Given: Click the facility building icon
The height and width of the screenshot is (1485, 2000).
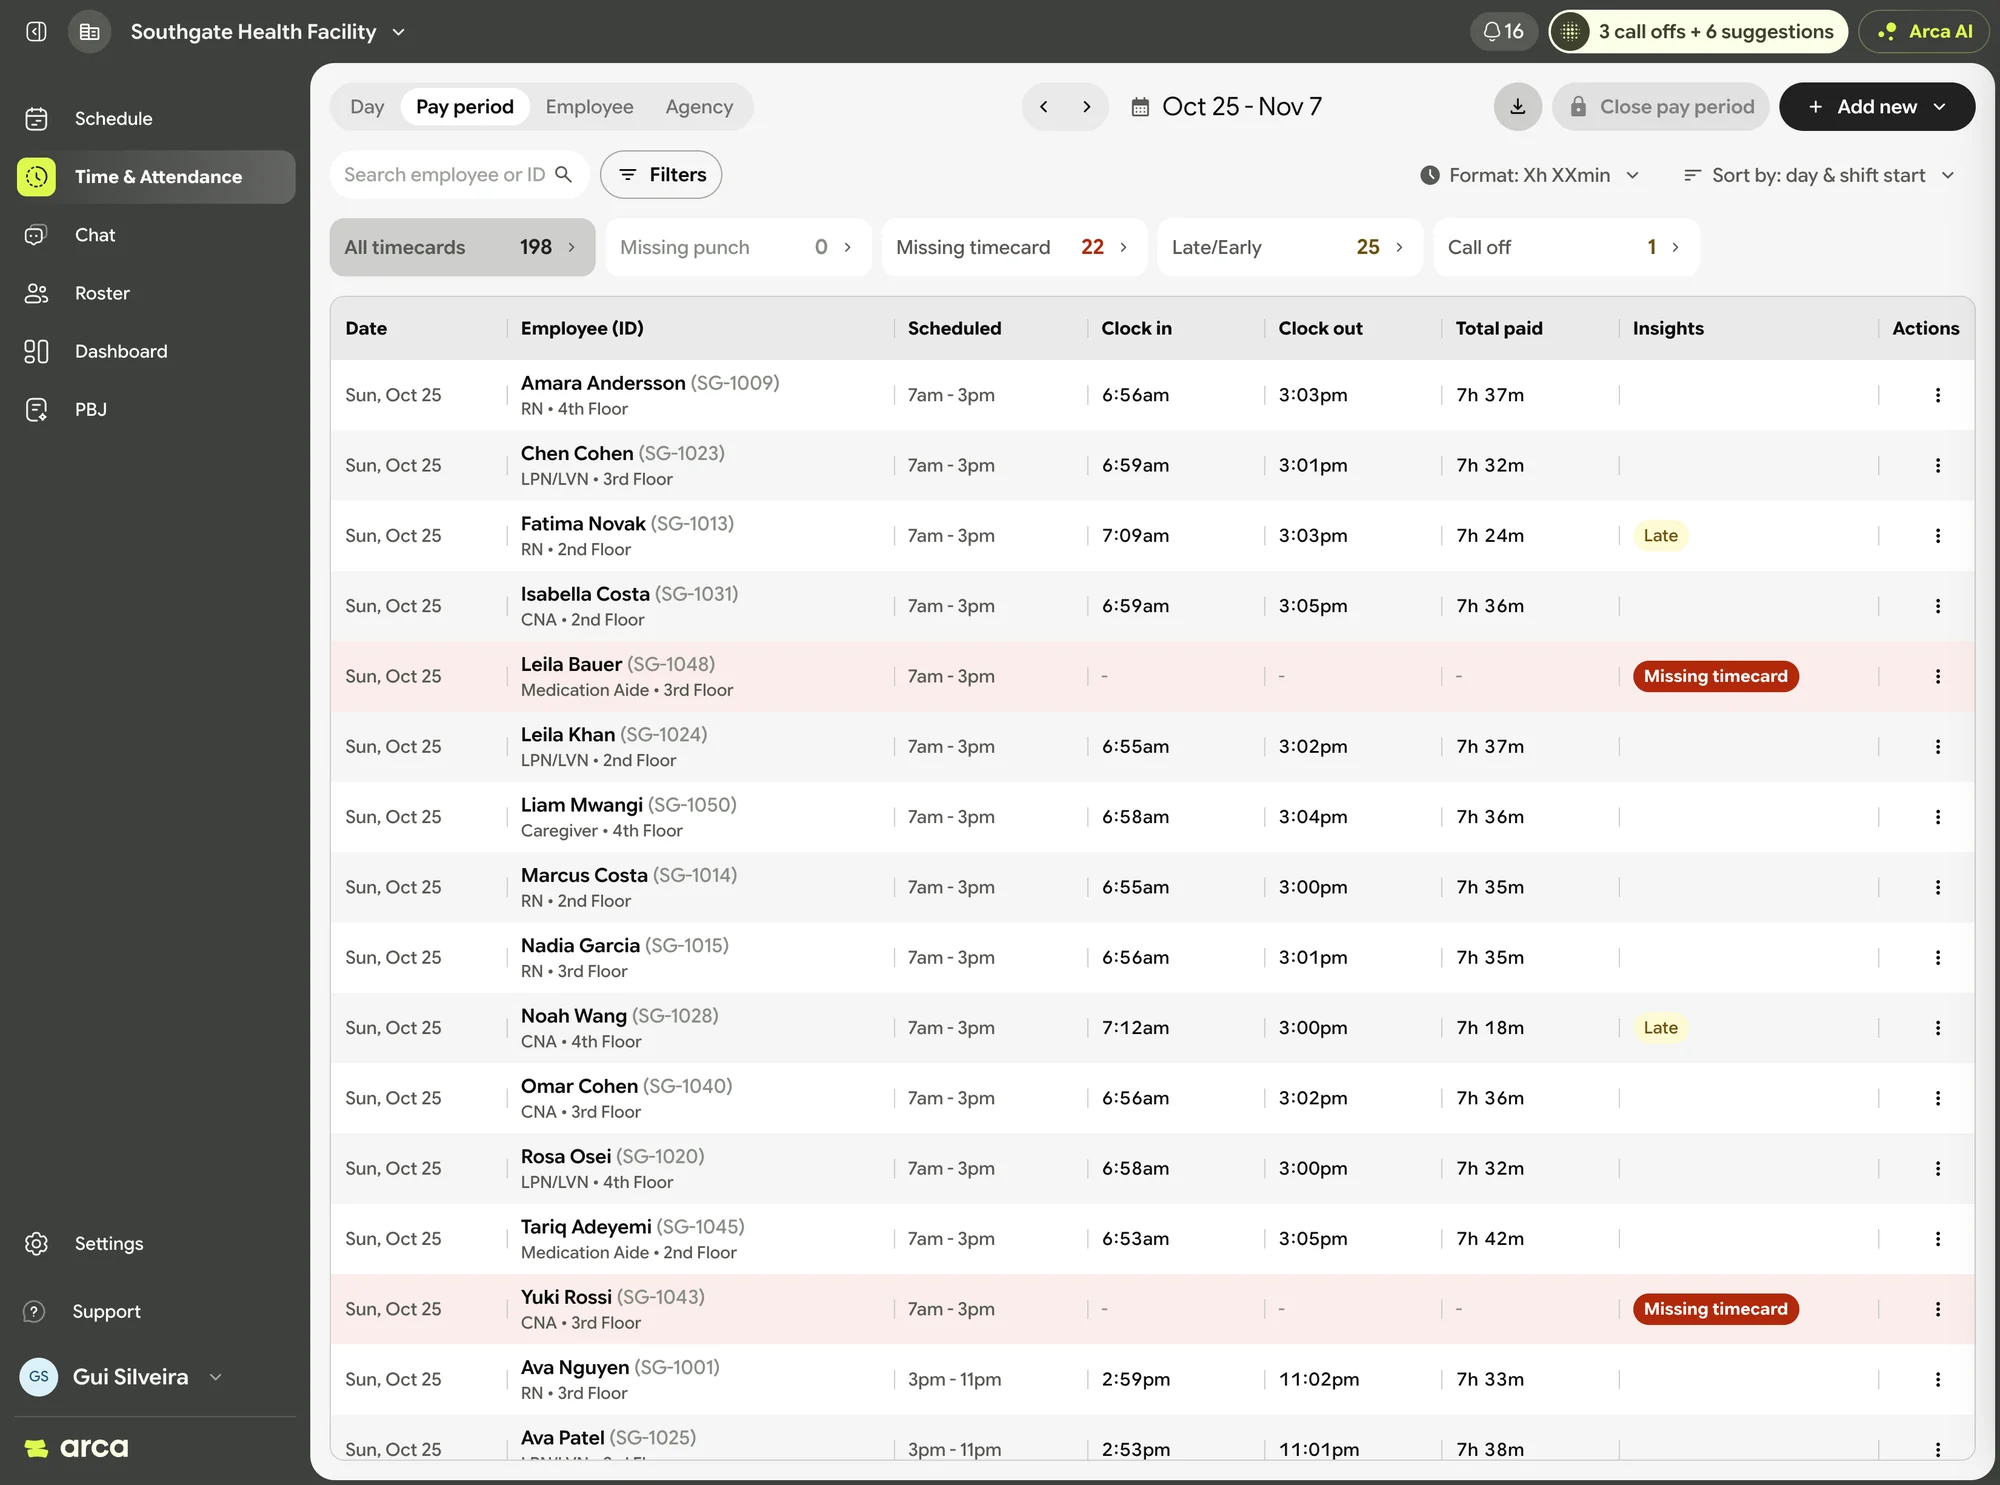Looking at the screenshot, I should point(90,32).
